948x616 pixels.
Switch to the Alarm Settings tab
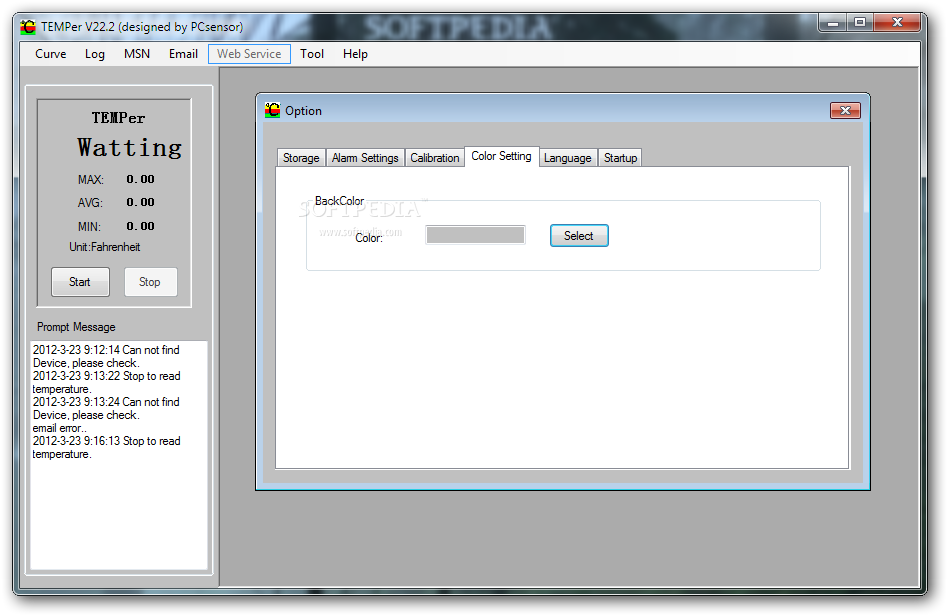click(x=365, y=158)
